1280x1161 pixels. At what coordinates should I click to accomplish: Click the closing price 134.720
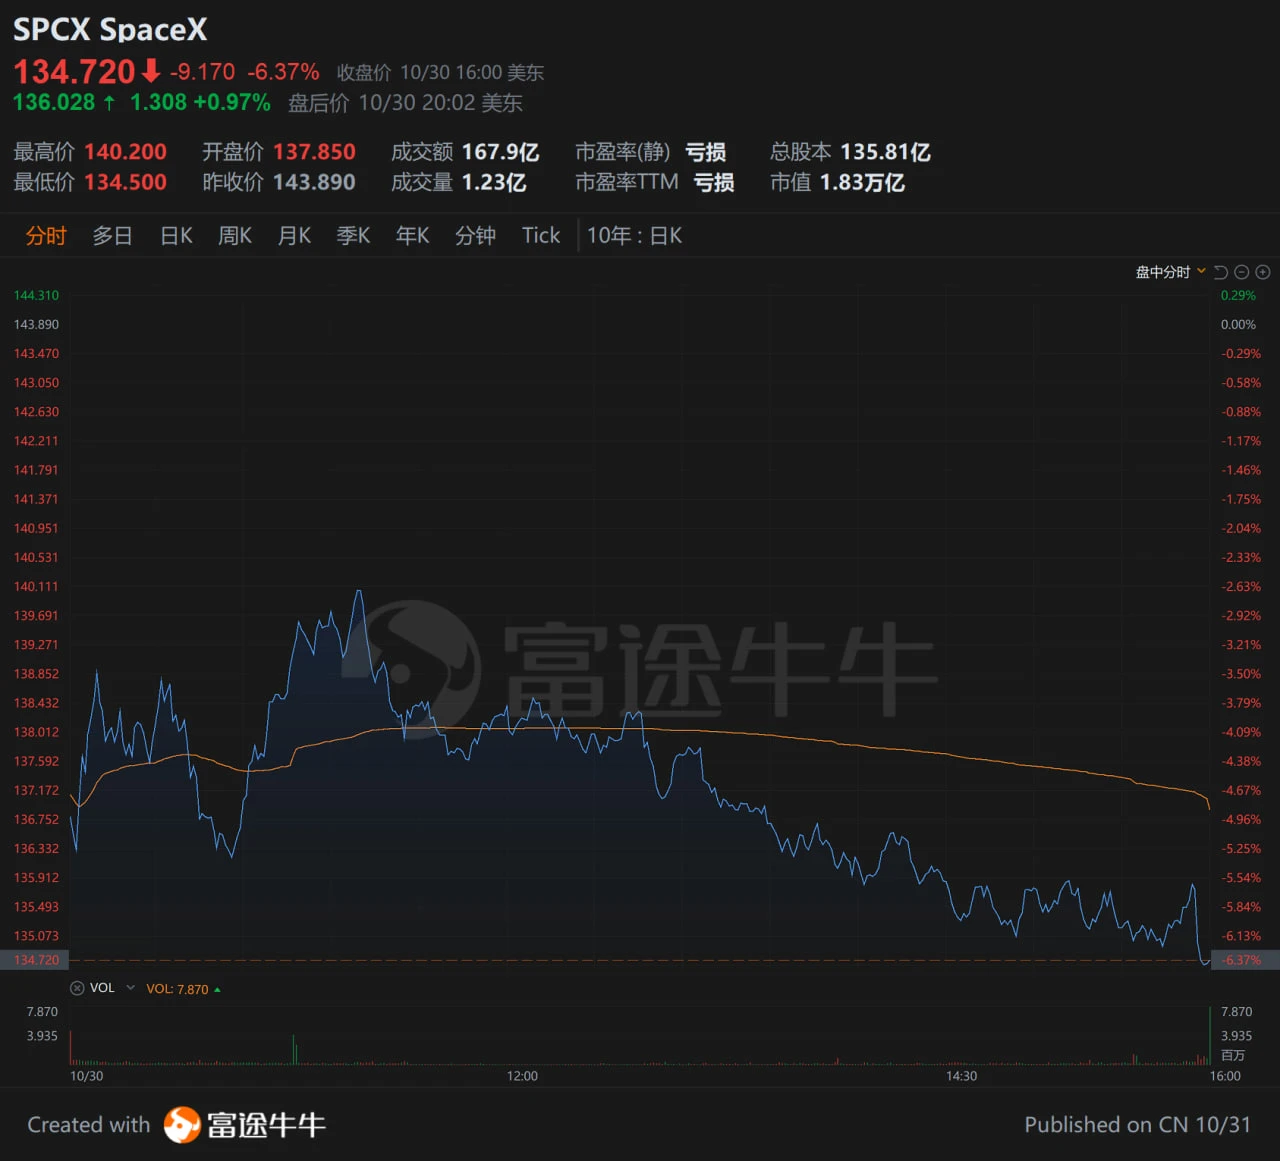pos(74,72)
